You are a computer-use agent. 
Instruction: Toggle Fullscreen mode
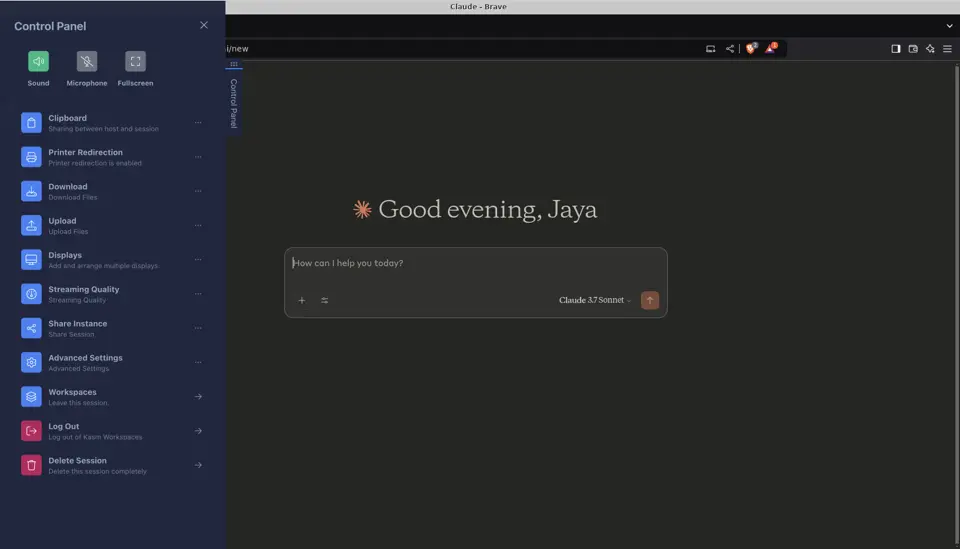(x=135, y=61)
